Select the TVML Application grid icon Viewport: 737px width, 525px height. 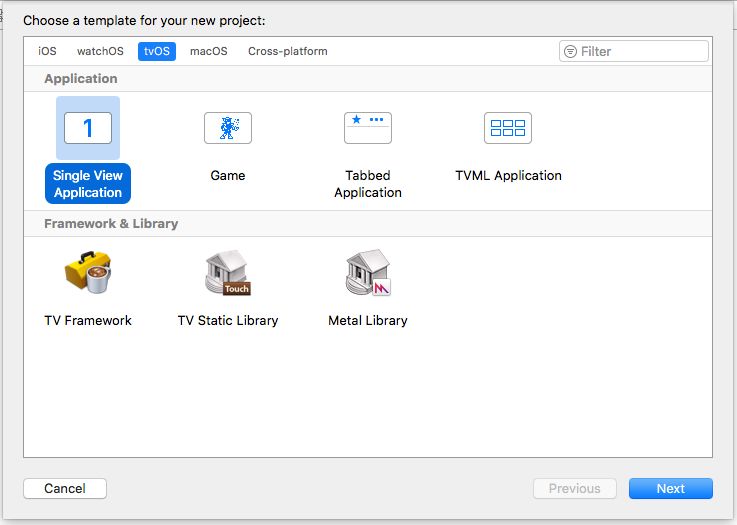click(x=508, y=128)
